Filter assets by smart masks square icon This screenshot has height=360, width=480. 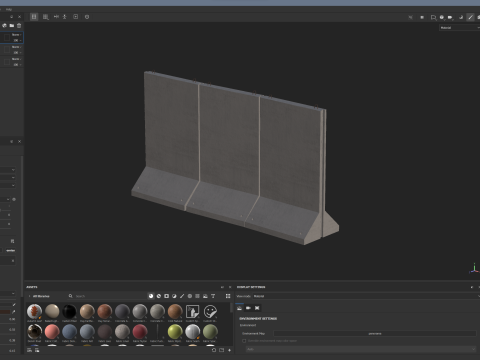[166, 296]
